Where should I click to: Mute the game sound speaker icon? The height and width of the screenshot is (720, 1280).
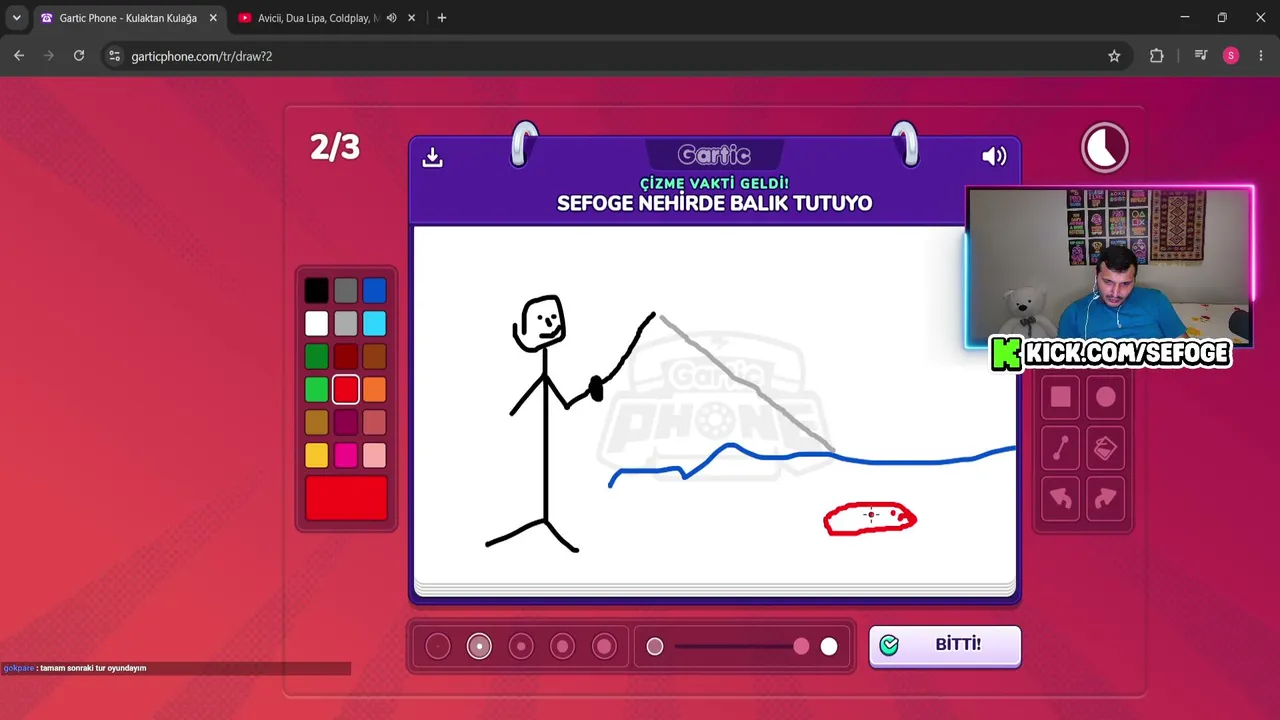(994, 156)
